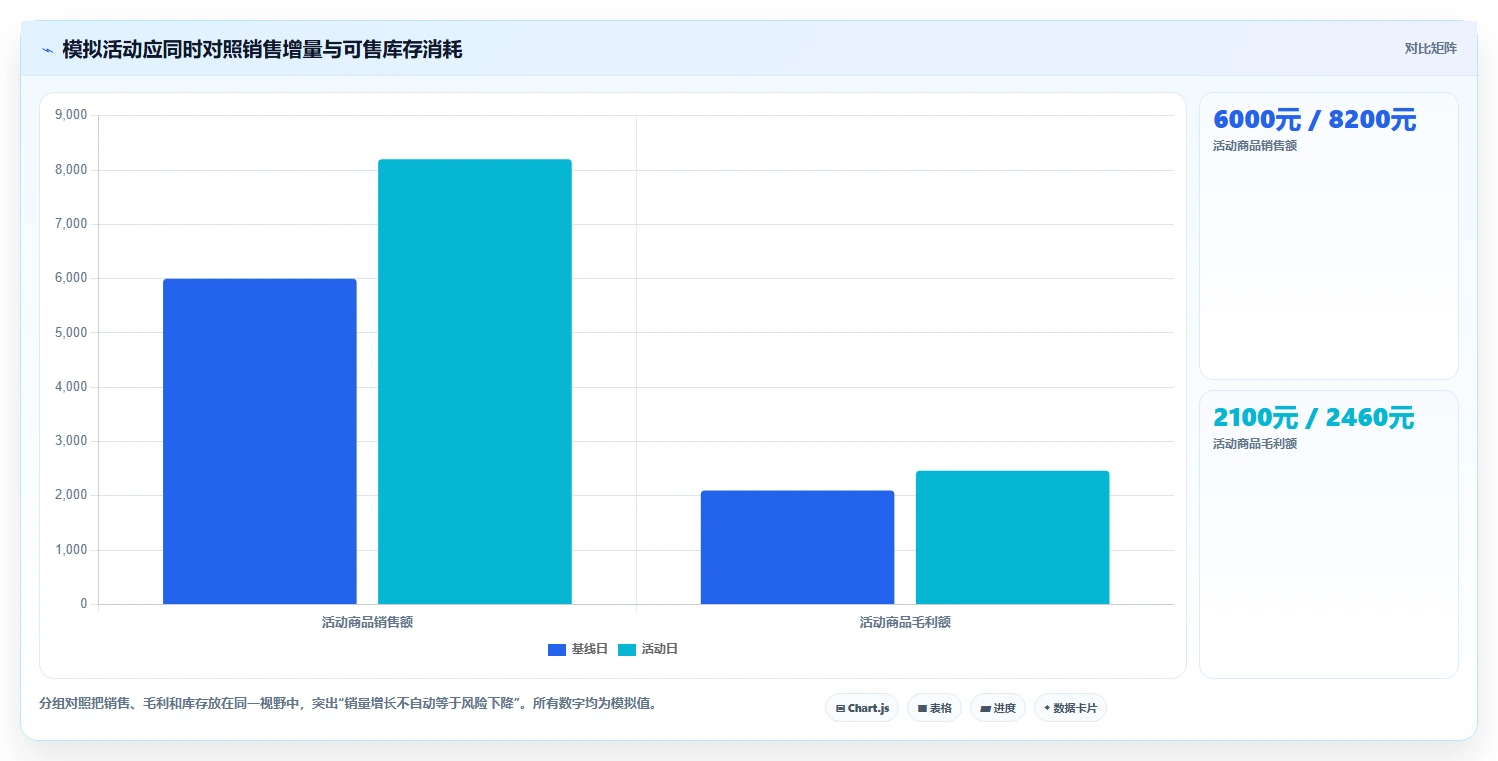
Task: Click the 2100元 / 2460元 card value
Action: click(x=1313, y=418)
